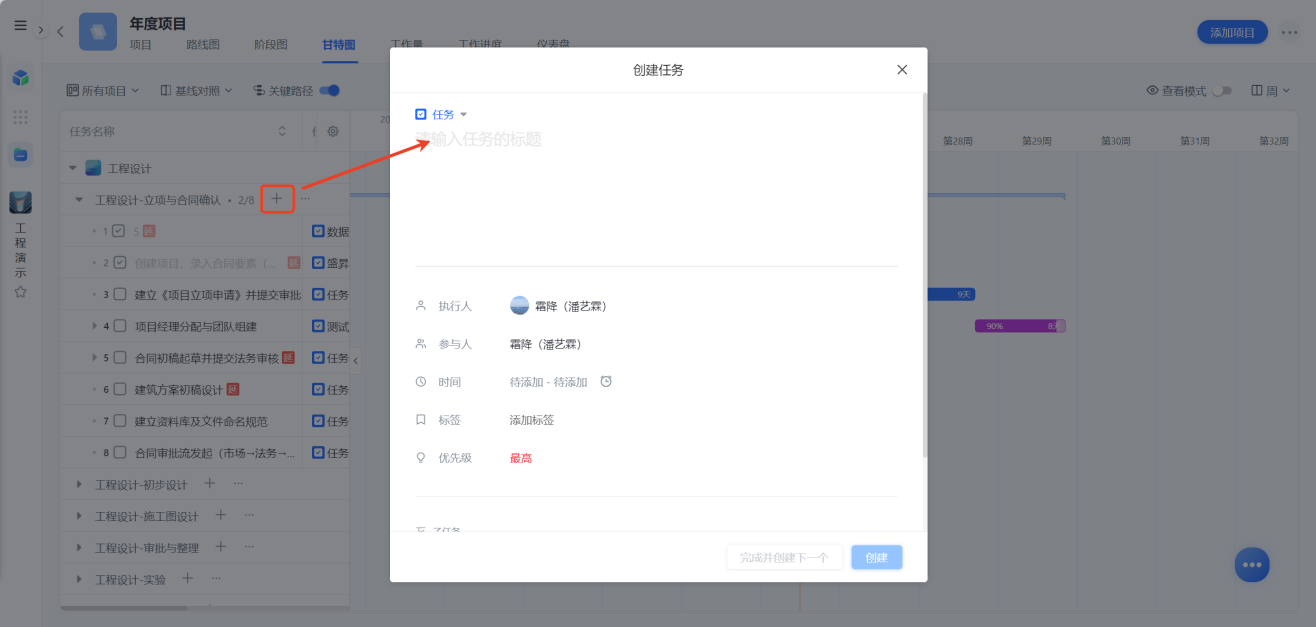1316x627 pixels.
Task: Click 添加标签 to add a tag
Action: [532, 420]
